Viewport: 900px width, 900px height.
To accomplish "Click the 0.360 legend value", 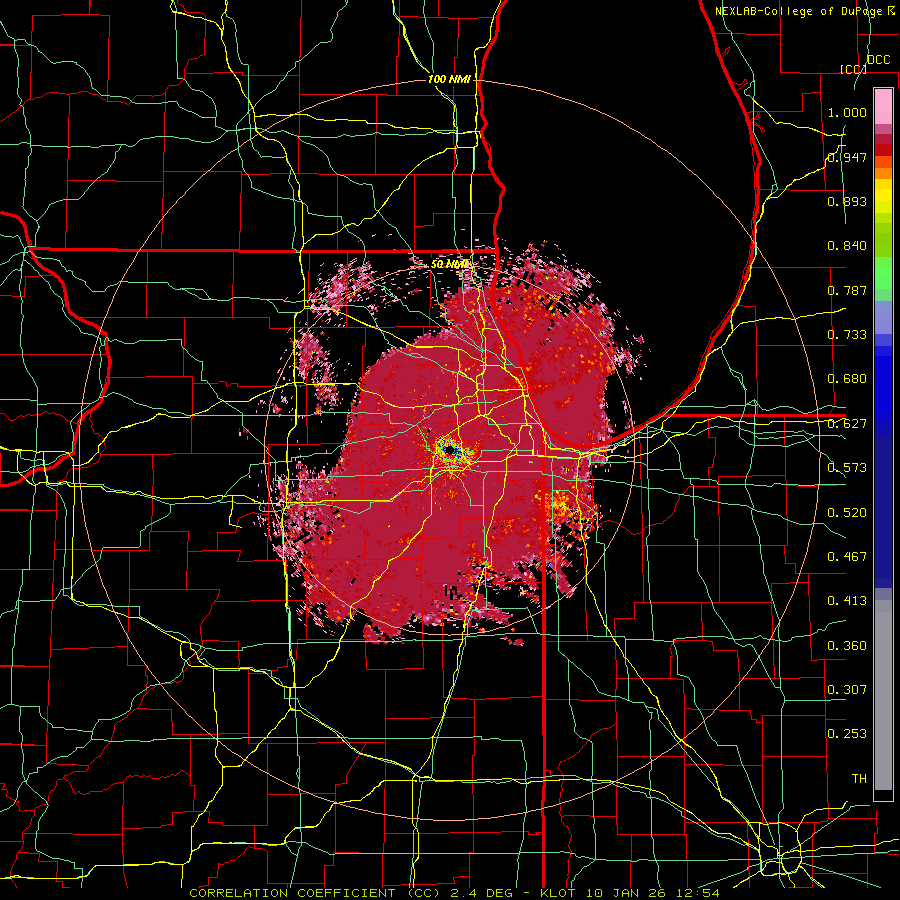I will 847,646.
